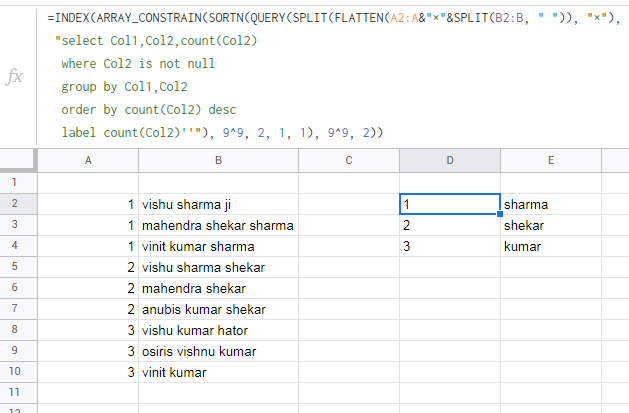The width and height of the screenshot is (629, 413).
Task: Select row 5 header
Action: pyautogui.click(x=18, y=267)
